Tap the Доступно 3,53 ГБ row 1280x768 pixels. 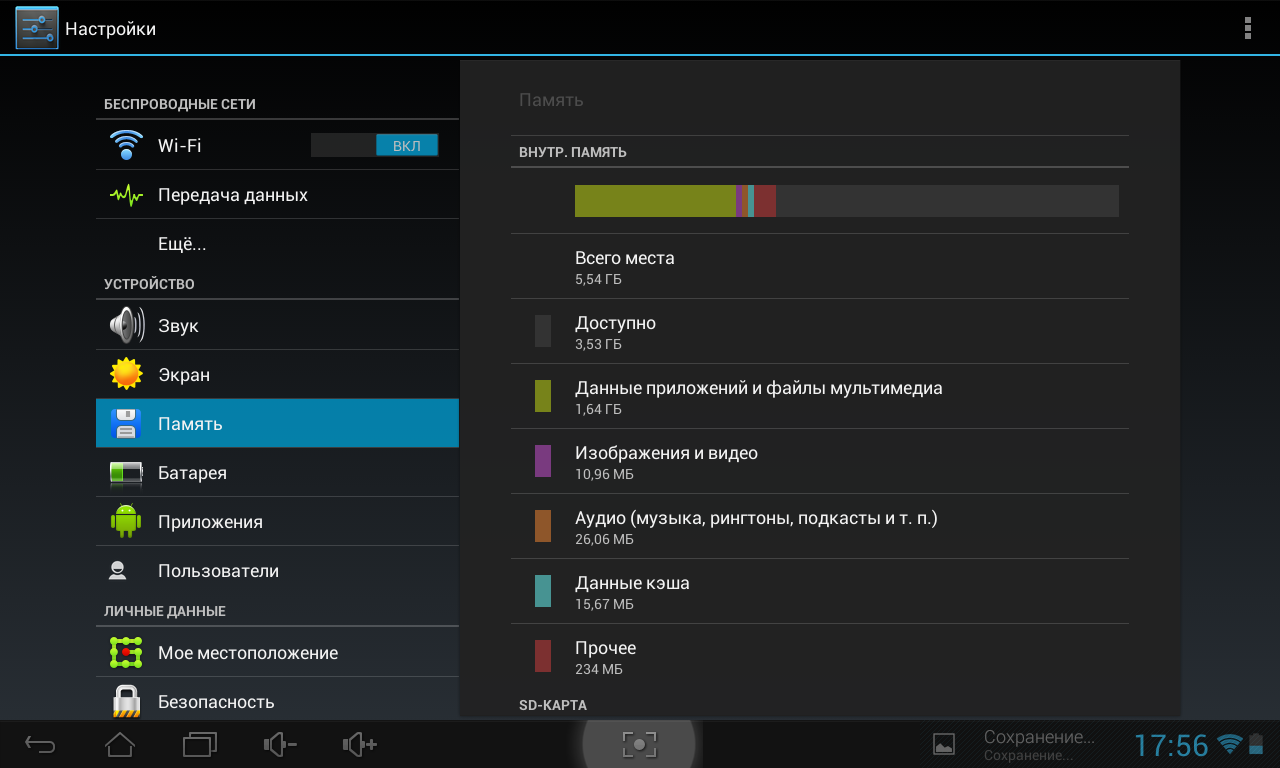[820, 331]
